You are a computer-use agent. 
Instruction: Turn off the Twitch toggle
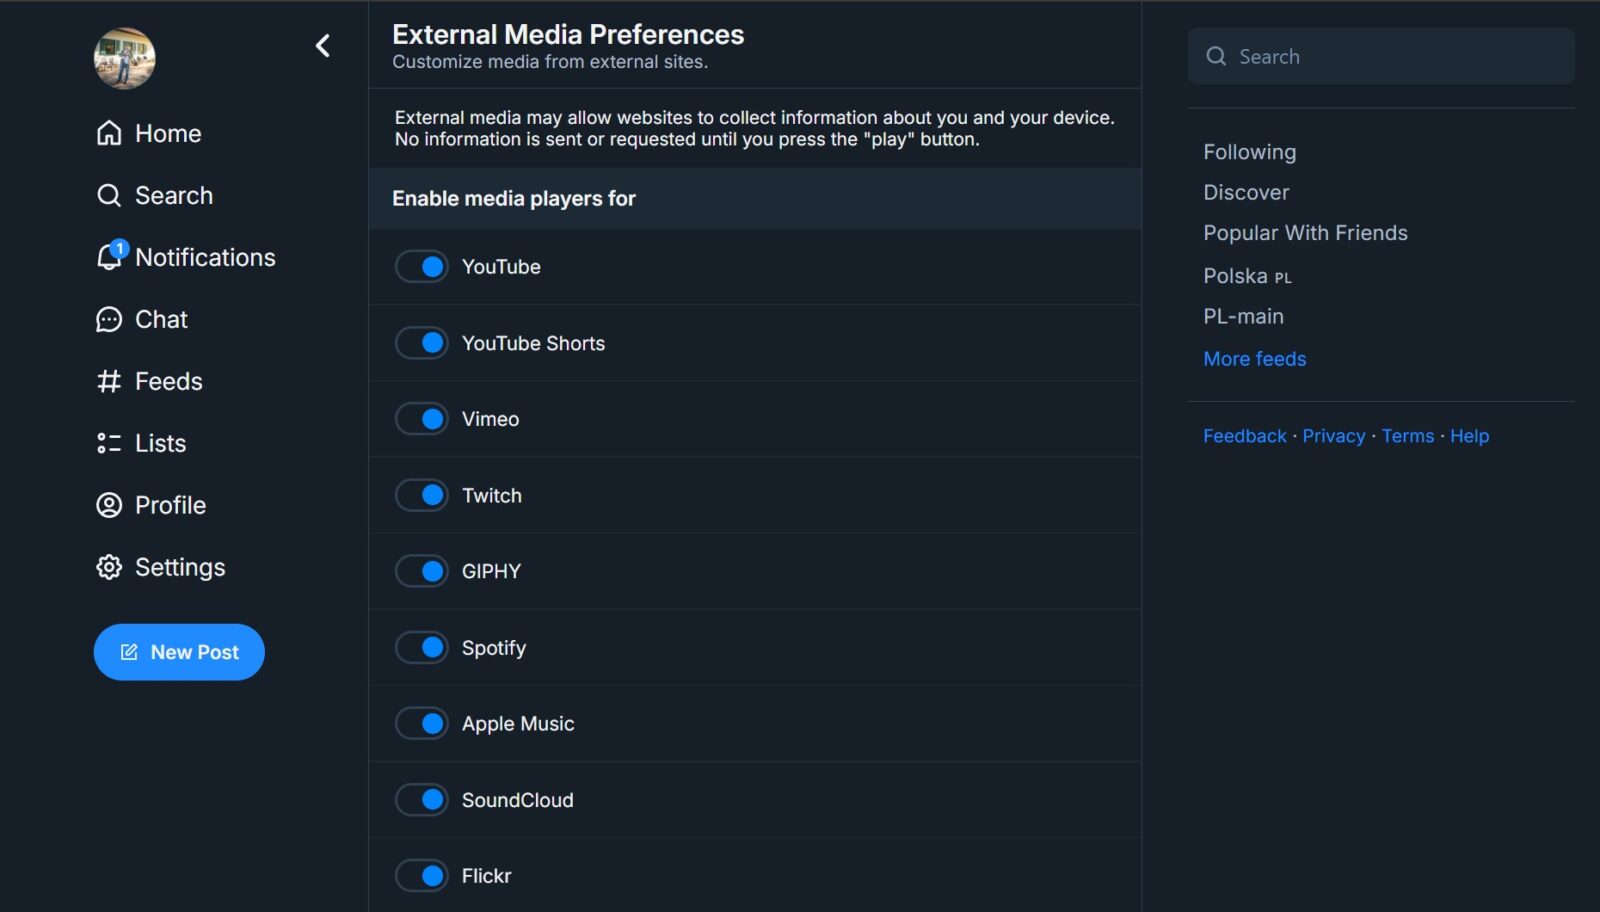(x=422, y=495)
